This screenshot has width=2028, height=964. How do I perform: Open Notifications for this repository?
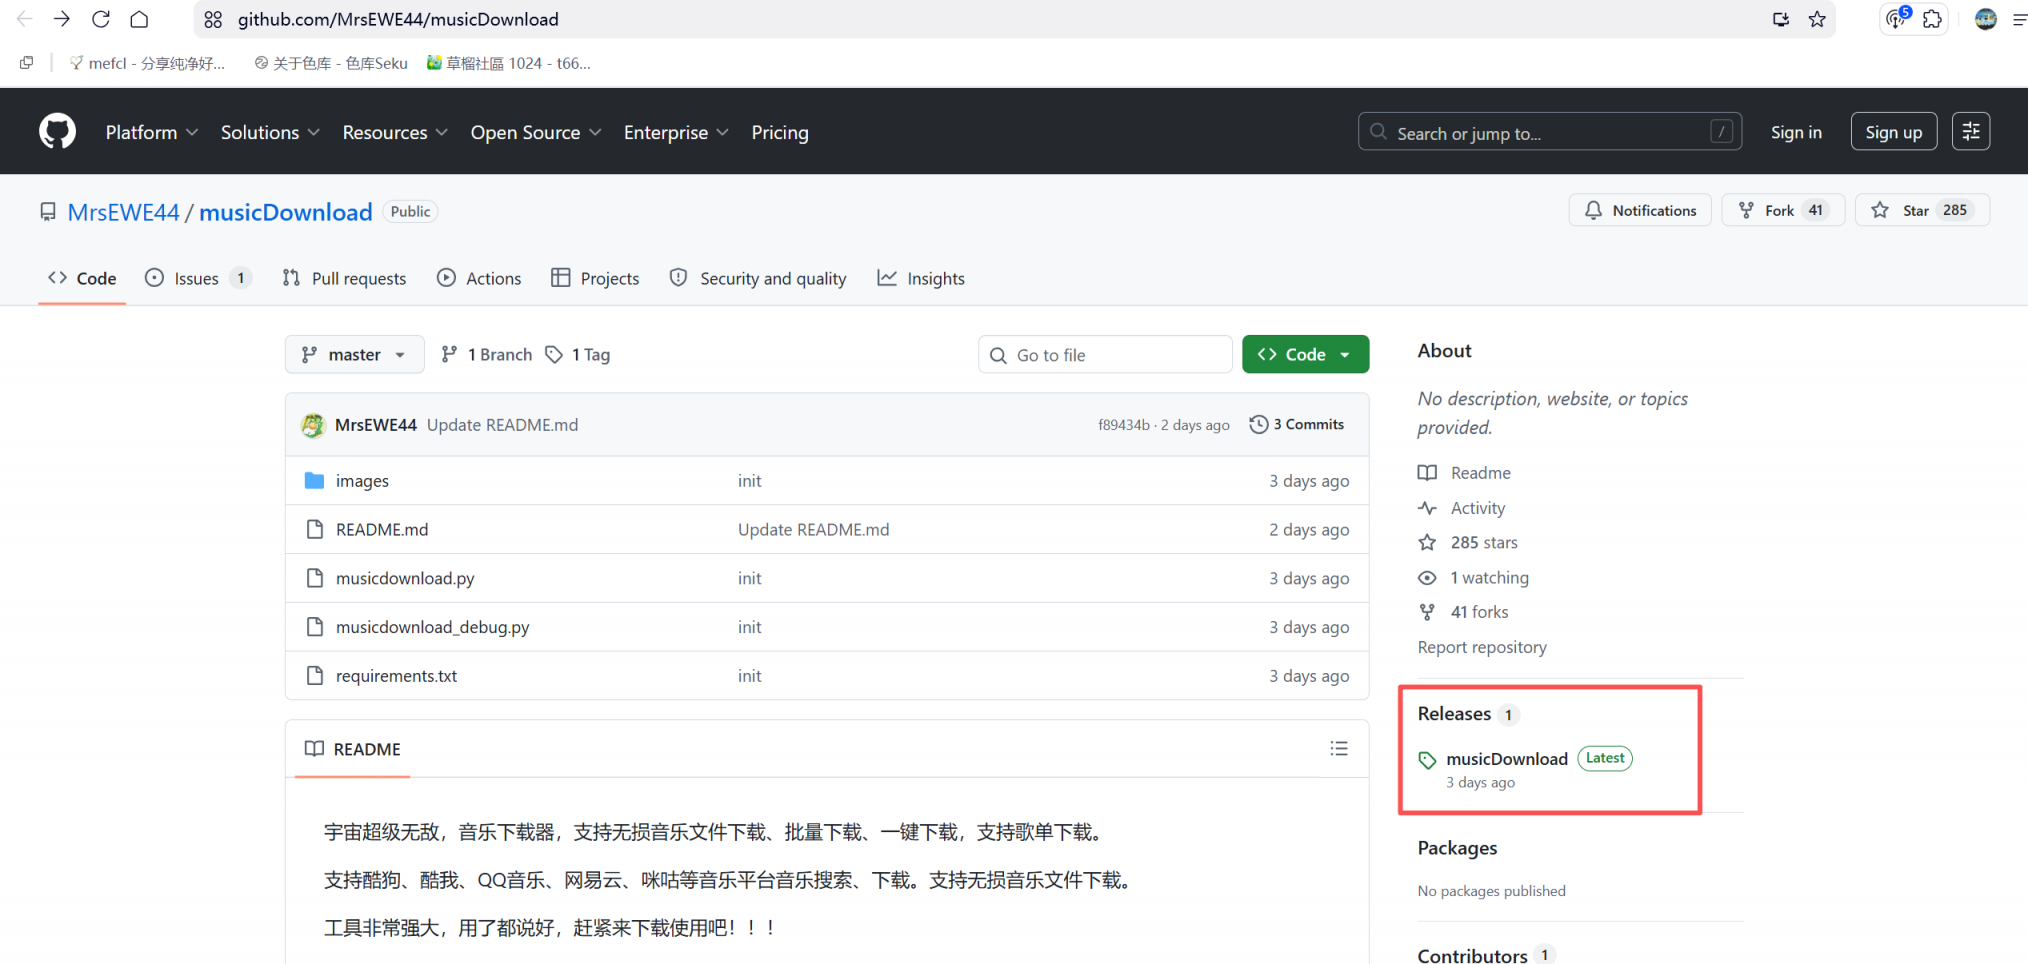pyautogui.click(x=1640, y=210)
